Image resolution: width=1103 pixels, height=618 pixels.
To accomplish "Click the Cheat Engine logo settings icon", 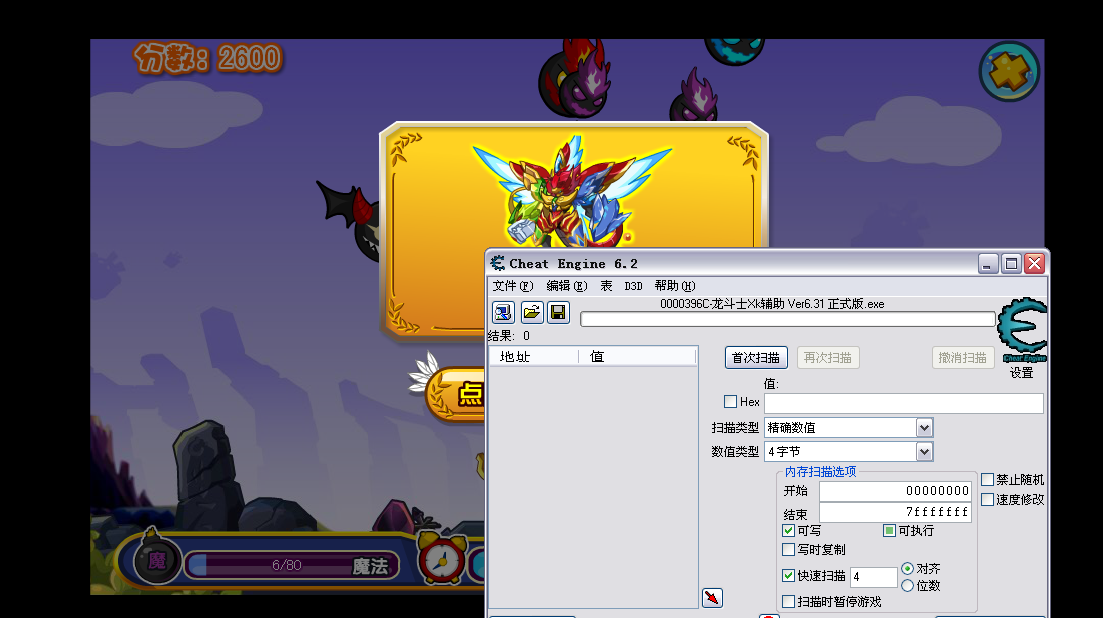I will [x=1022, y=330].
